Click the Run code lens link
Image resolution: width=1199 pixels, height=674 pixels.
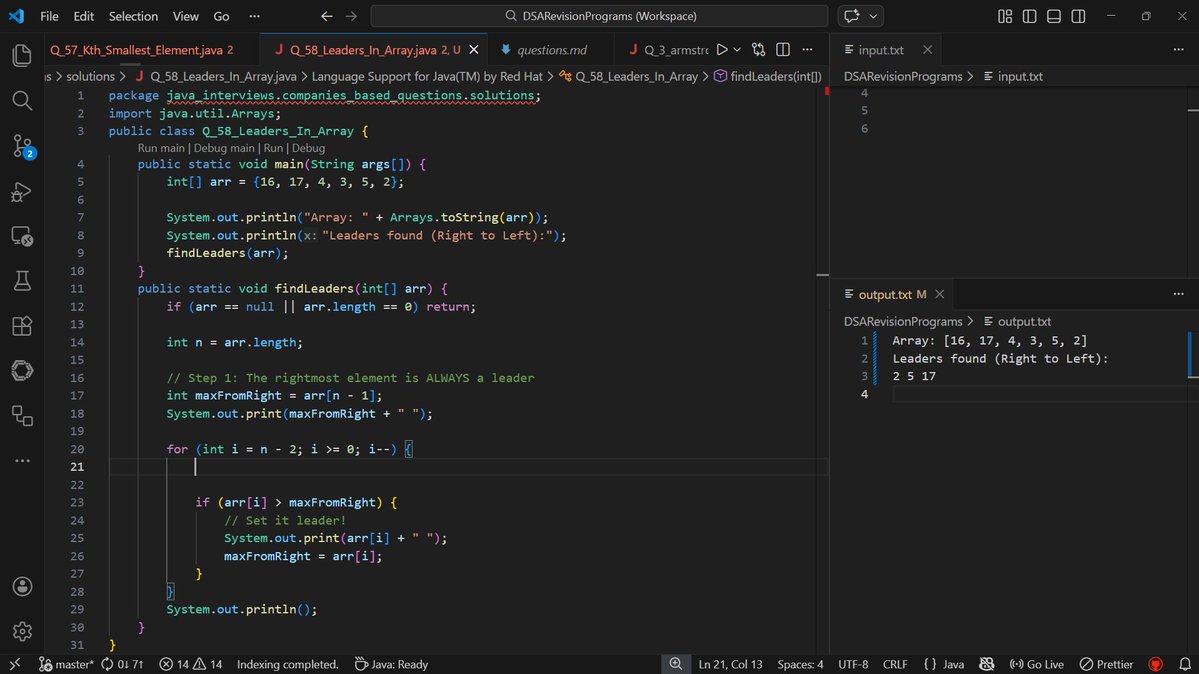click(273, 148)
